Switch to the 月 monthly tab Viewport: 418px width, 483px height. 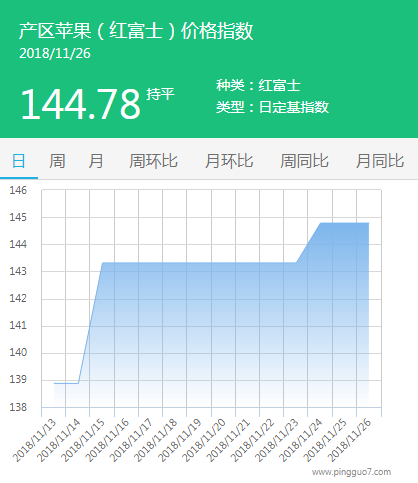[96, 161]
